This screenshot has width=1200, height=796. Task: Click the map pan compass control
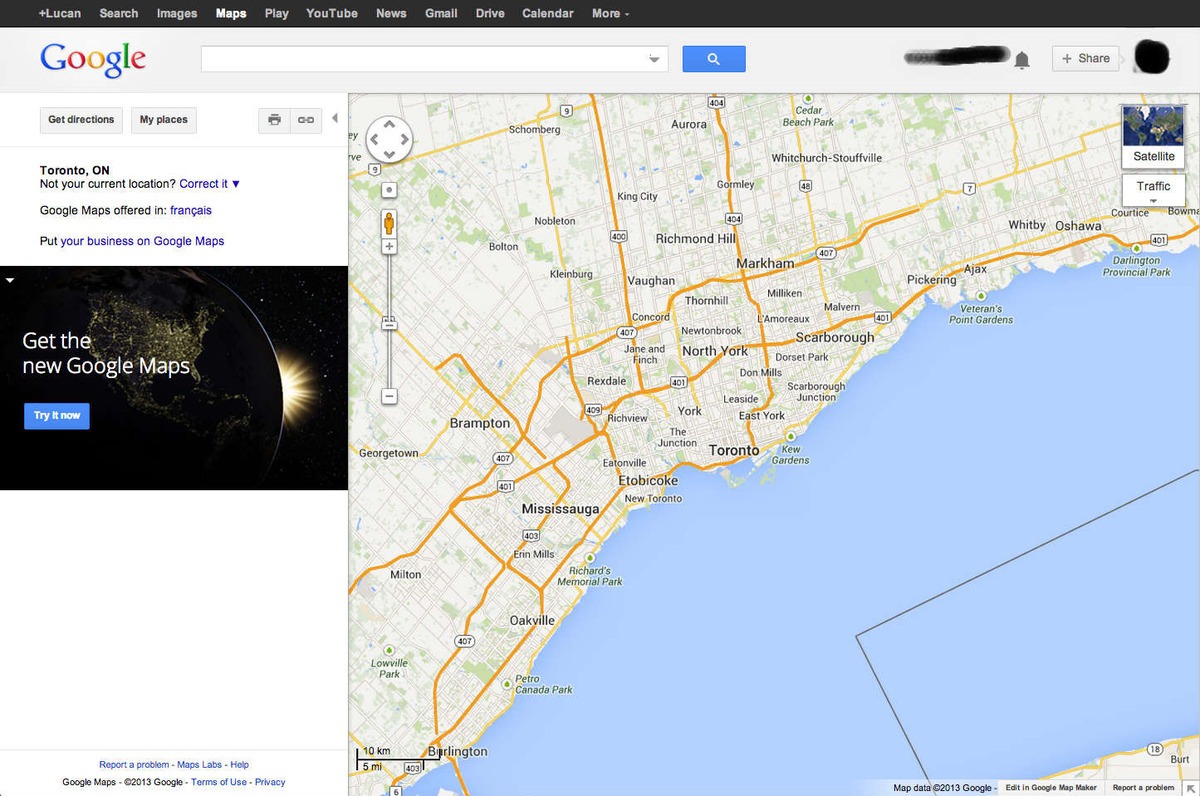pyautogui.click(x=389, y=139)
